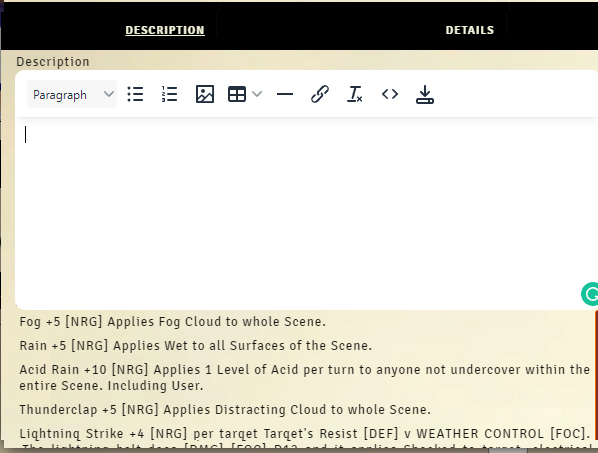This screenshot has height=453, width=598.
Task: Open the Paragraph style dropdown
Action: (72, 94)
